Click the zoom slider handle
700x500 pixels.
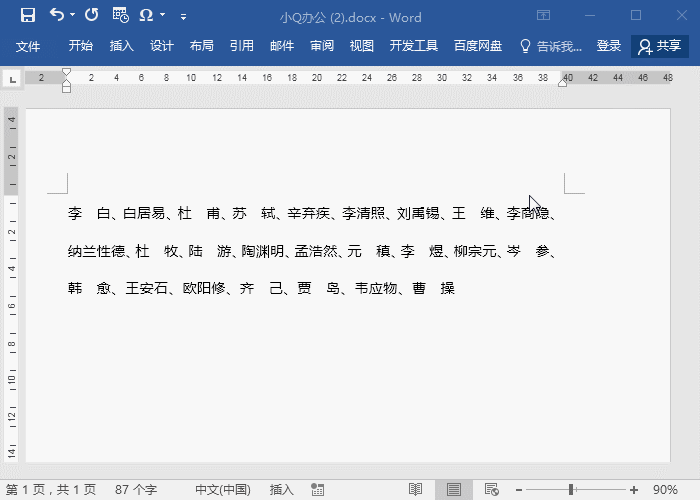[571, 490]
